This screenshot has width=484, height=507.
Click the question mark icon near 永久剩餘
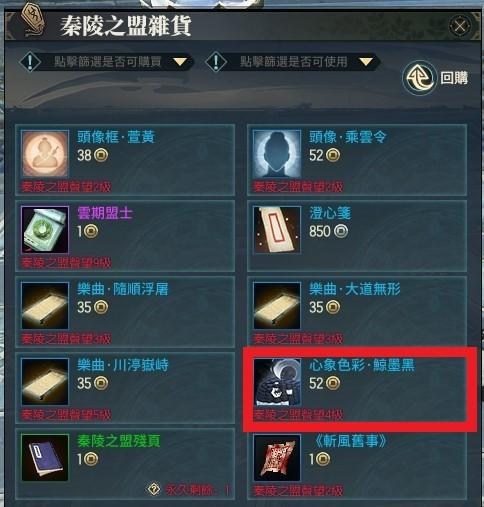154,489
